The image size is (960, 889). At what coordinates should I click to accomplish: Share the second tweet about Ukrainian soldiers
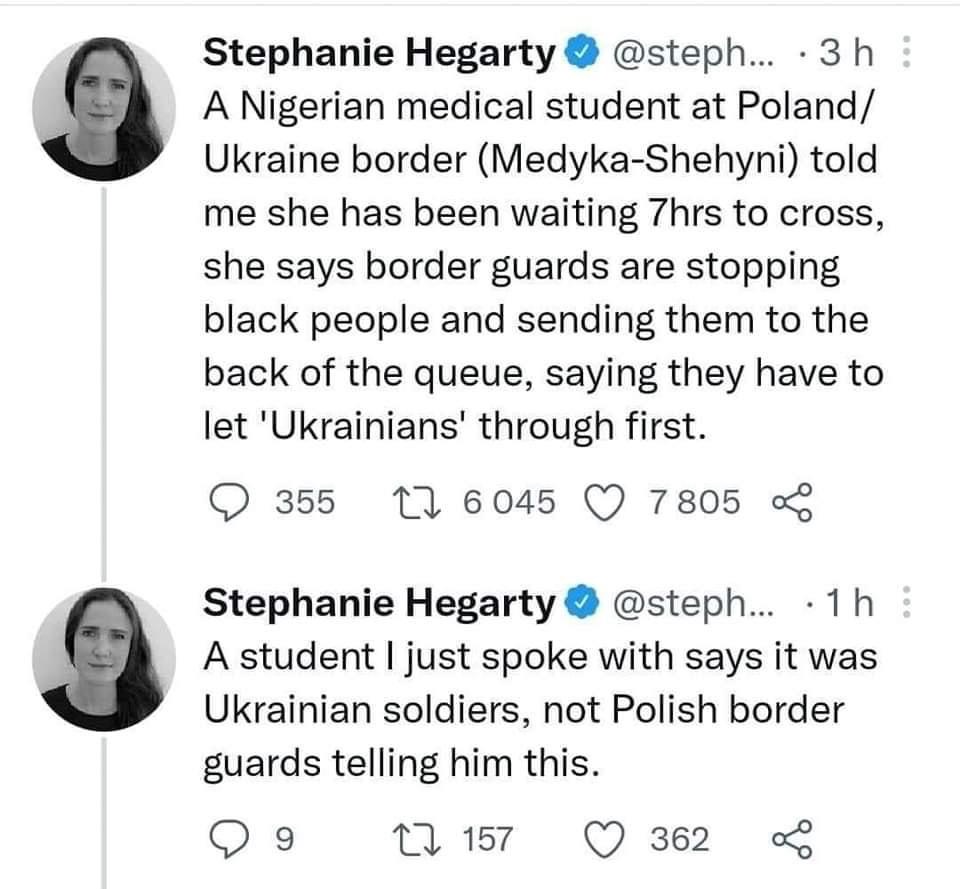792,839
